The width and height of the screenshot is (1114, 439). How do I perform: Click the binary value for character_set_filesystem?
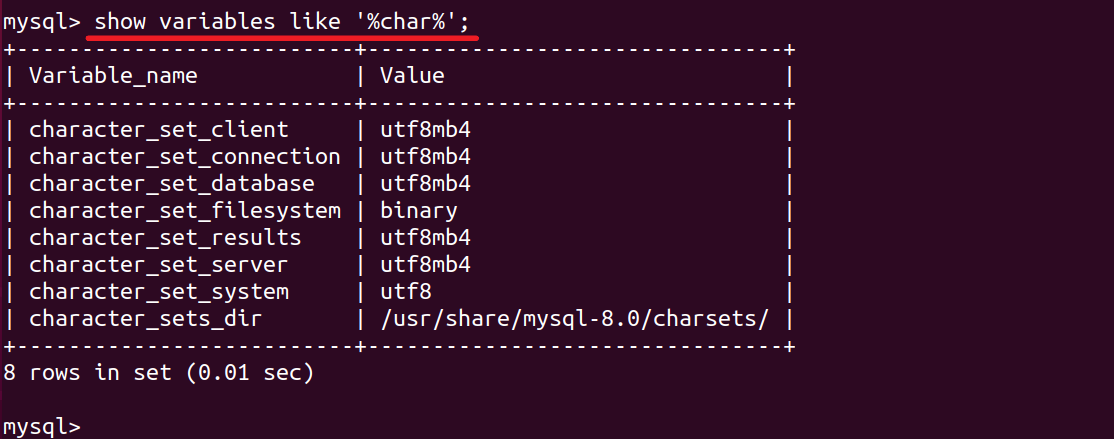click(418, 210)
